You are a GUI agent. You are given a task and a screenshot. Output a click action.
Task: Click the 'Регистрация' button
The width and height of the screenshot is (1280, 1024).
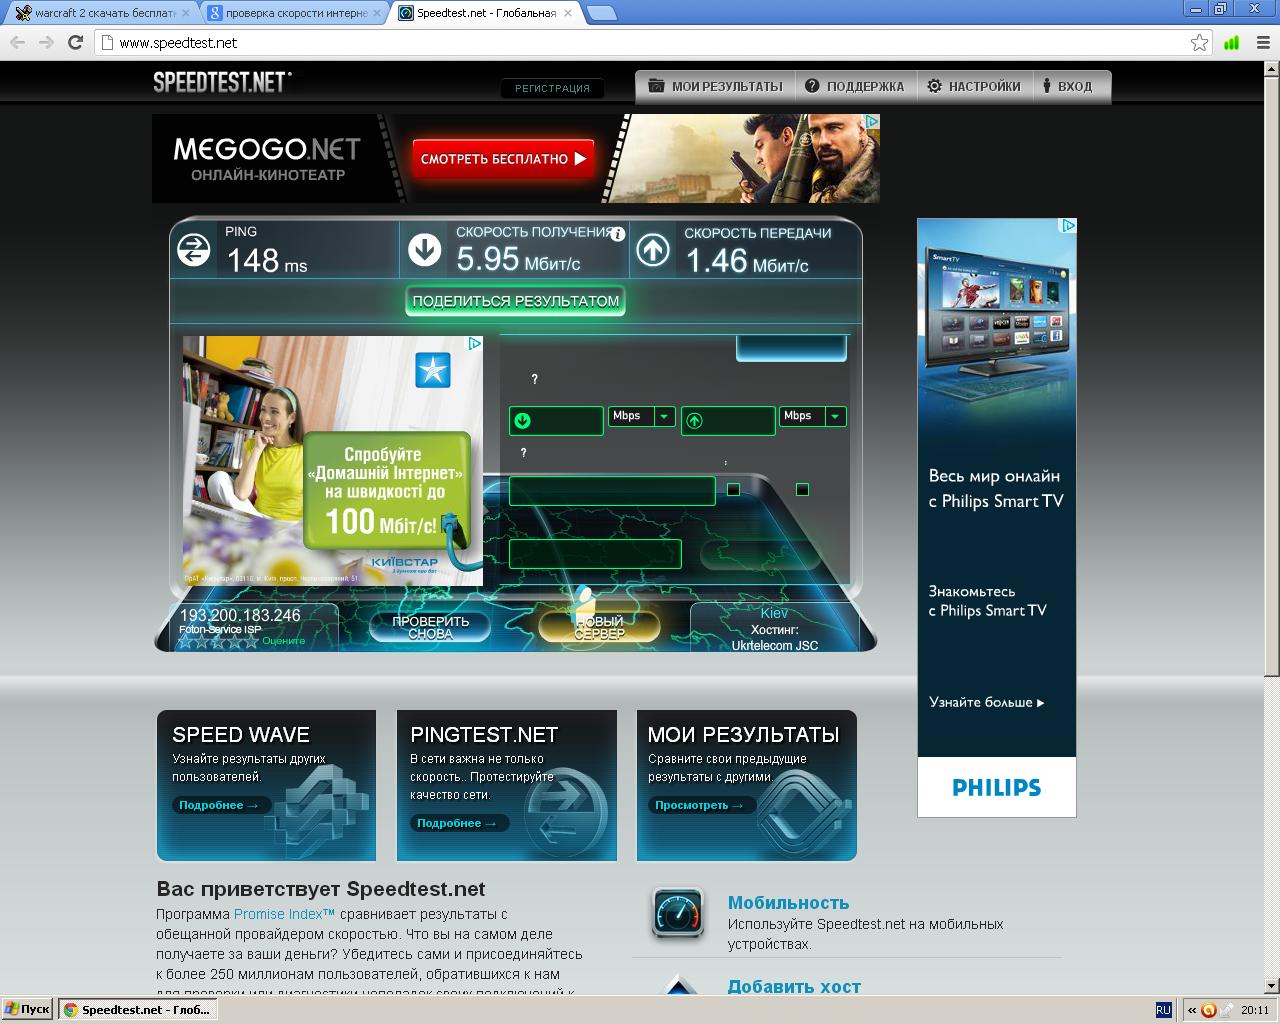coord(552,88)
